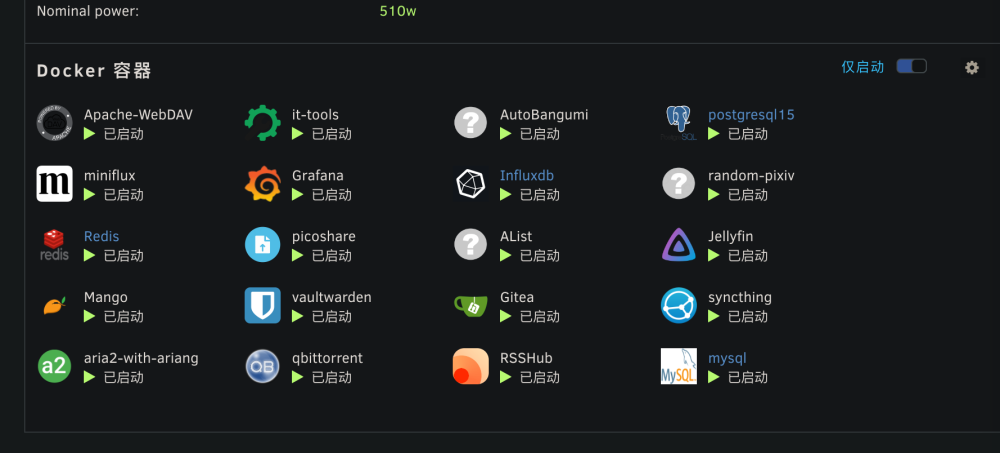Click the aria2-with-ariang a2 icon

(54, 366)
